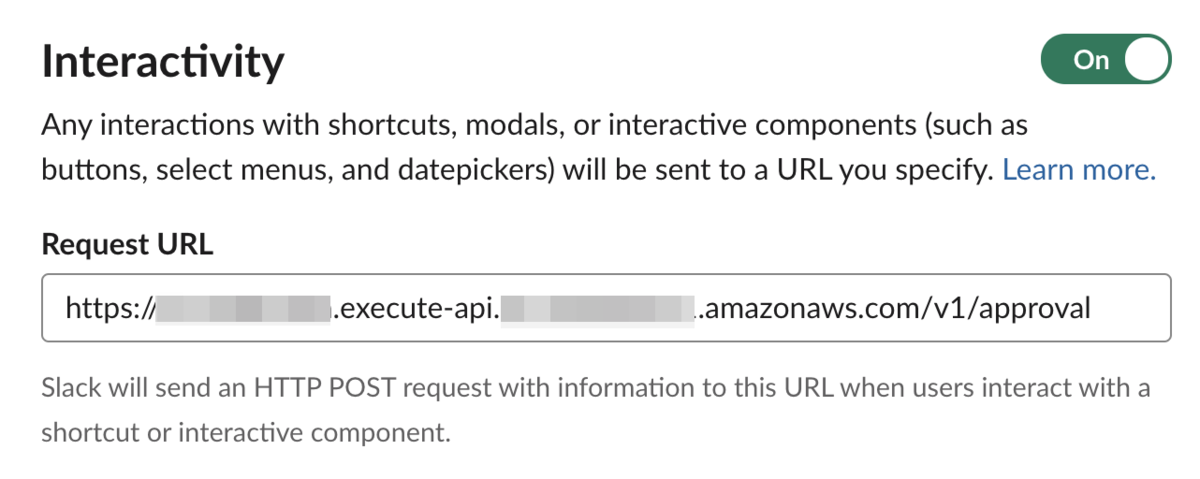This screenshot has width=1200, height=479.
Task: Click the "Request URL" field label
Action: point(127,245)
